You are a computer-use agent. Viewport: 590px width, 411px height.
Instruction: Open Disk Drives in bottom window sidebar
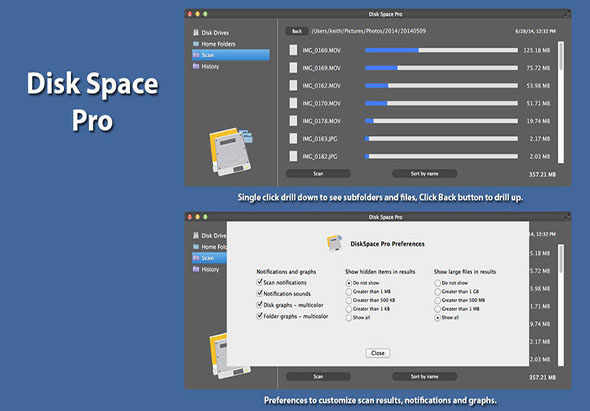click(x=210, y=236)
